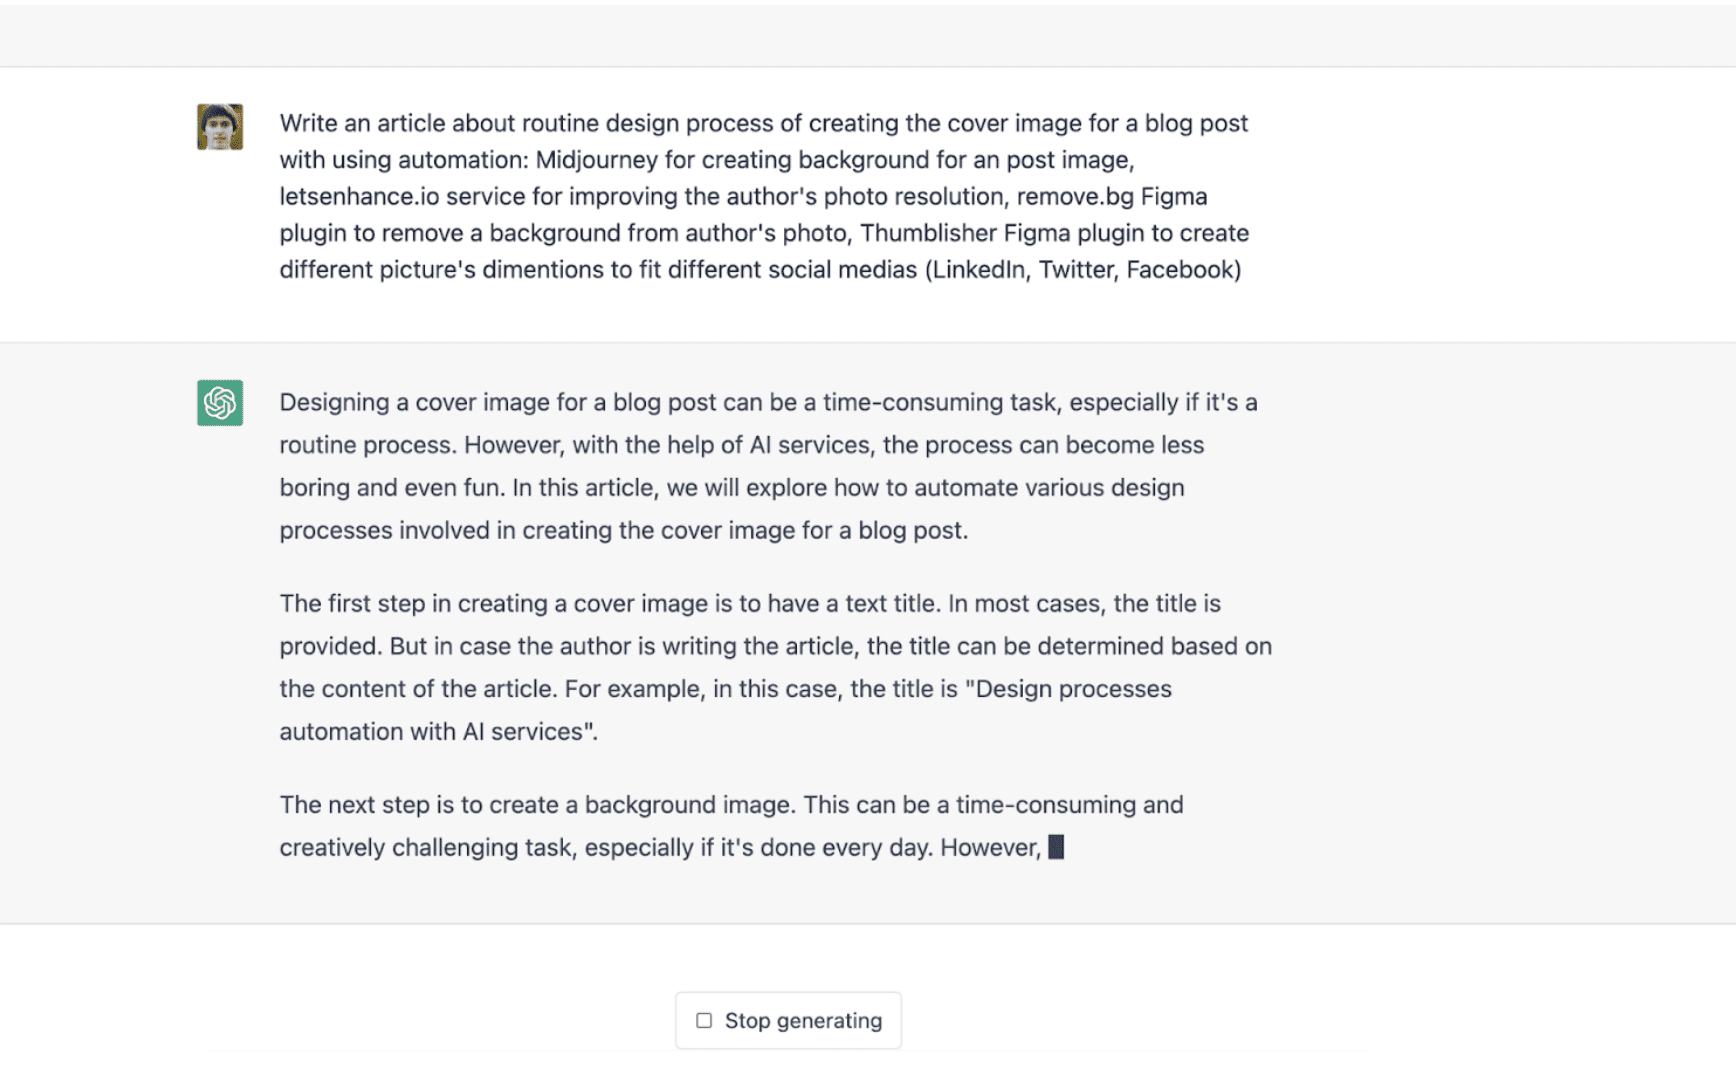
Task: Click the user profile avatar photo
Action: (220, 127)
